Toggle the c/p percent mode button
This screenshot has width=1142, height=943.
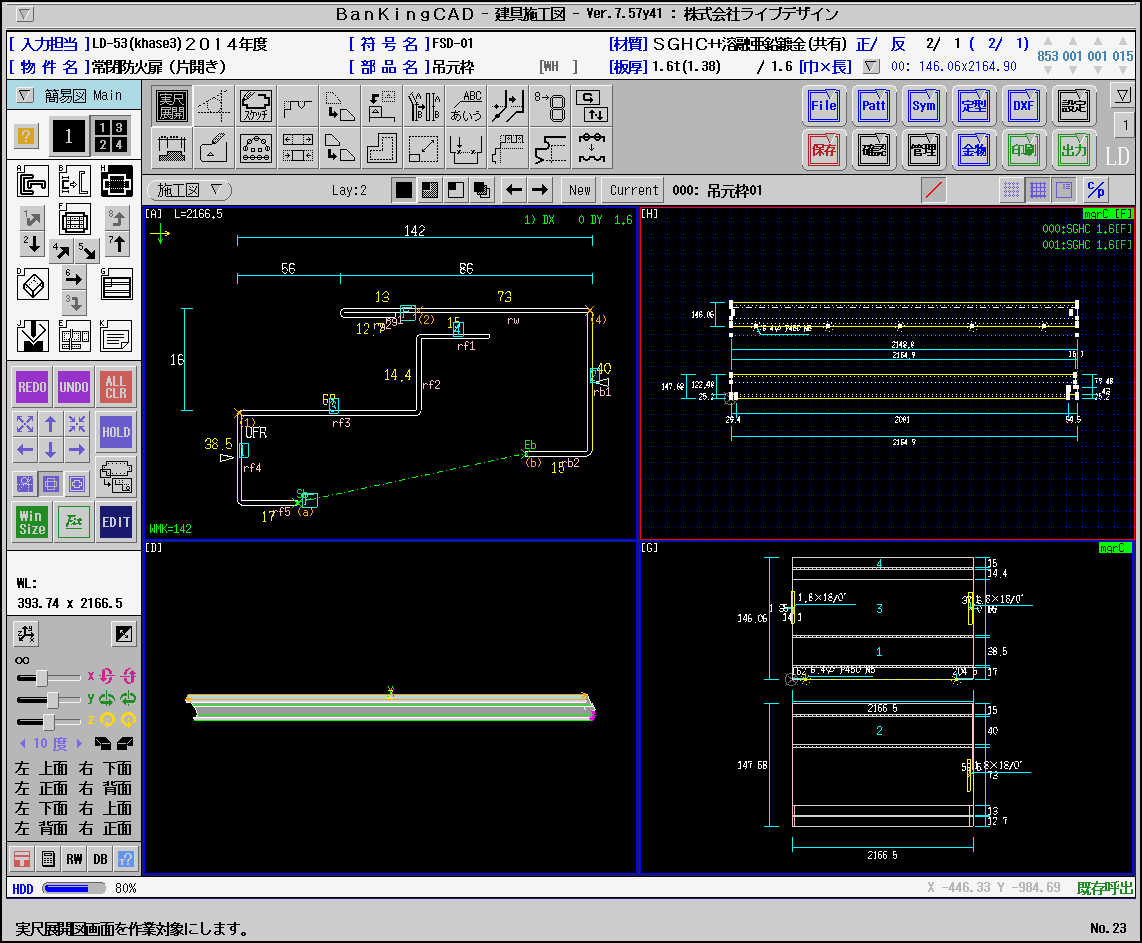click(x=1095, y=190)
